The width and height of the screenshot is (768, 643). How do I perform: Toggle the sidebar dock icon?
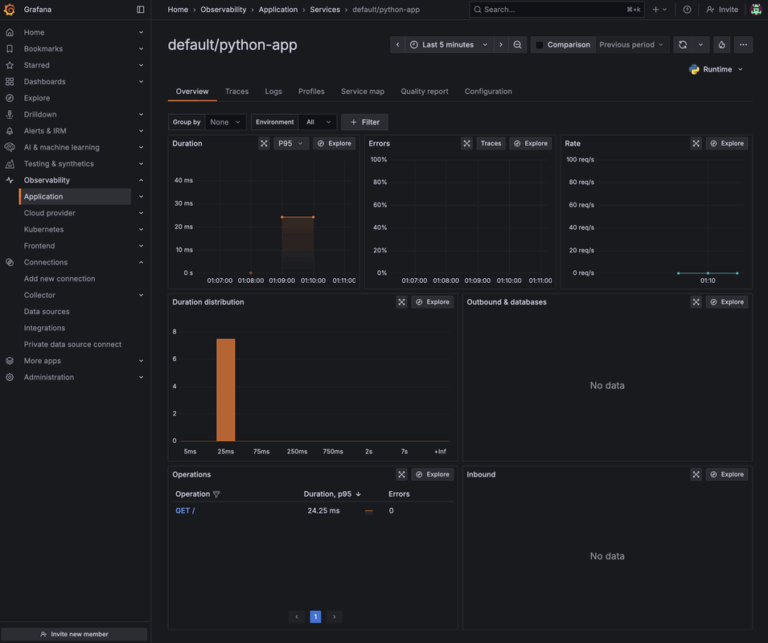[x=141, y=9]
